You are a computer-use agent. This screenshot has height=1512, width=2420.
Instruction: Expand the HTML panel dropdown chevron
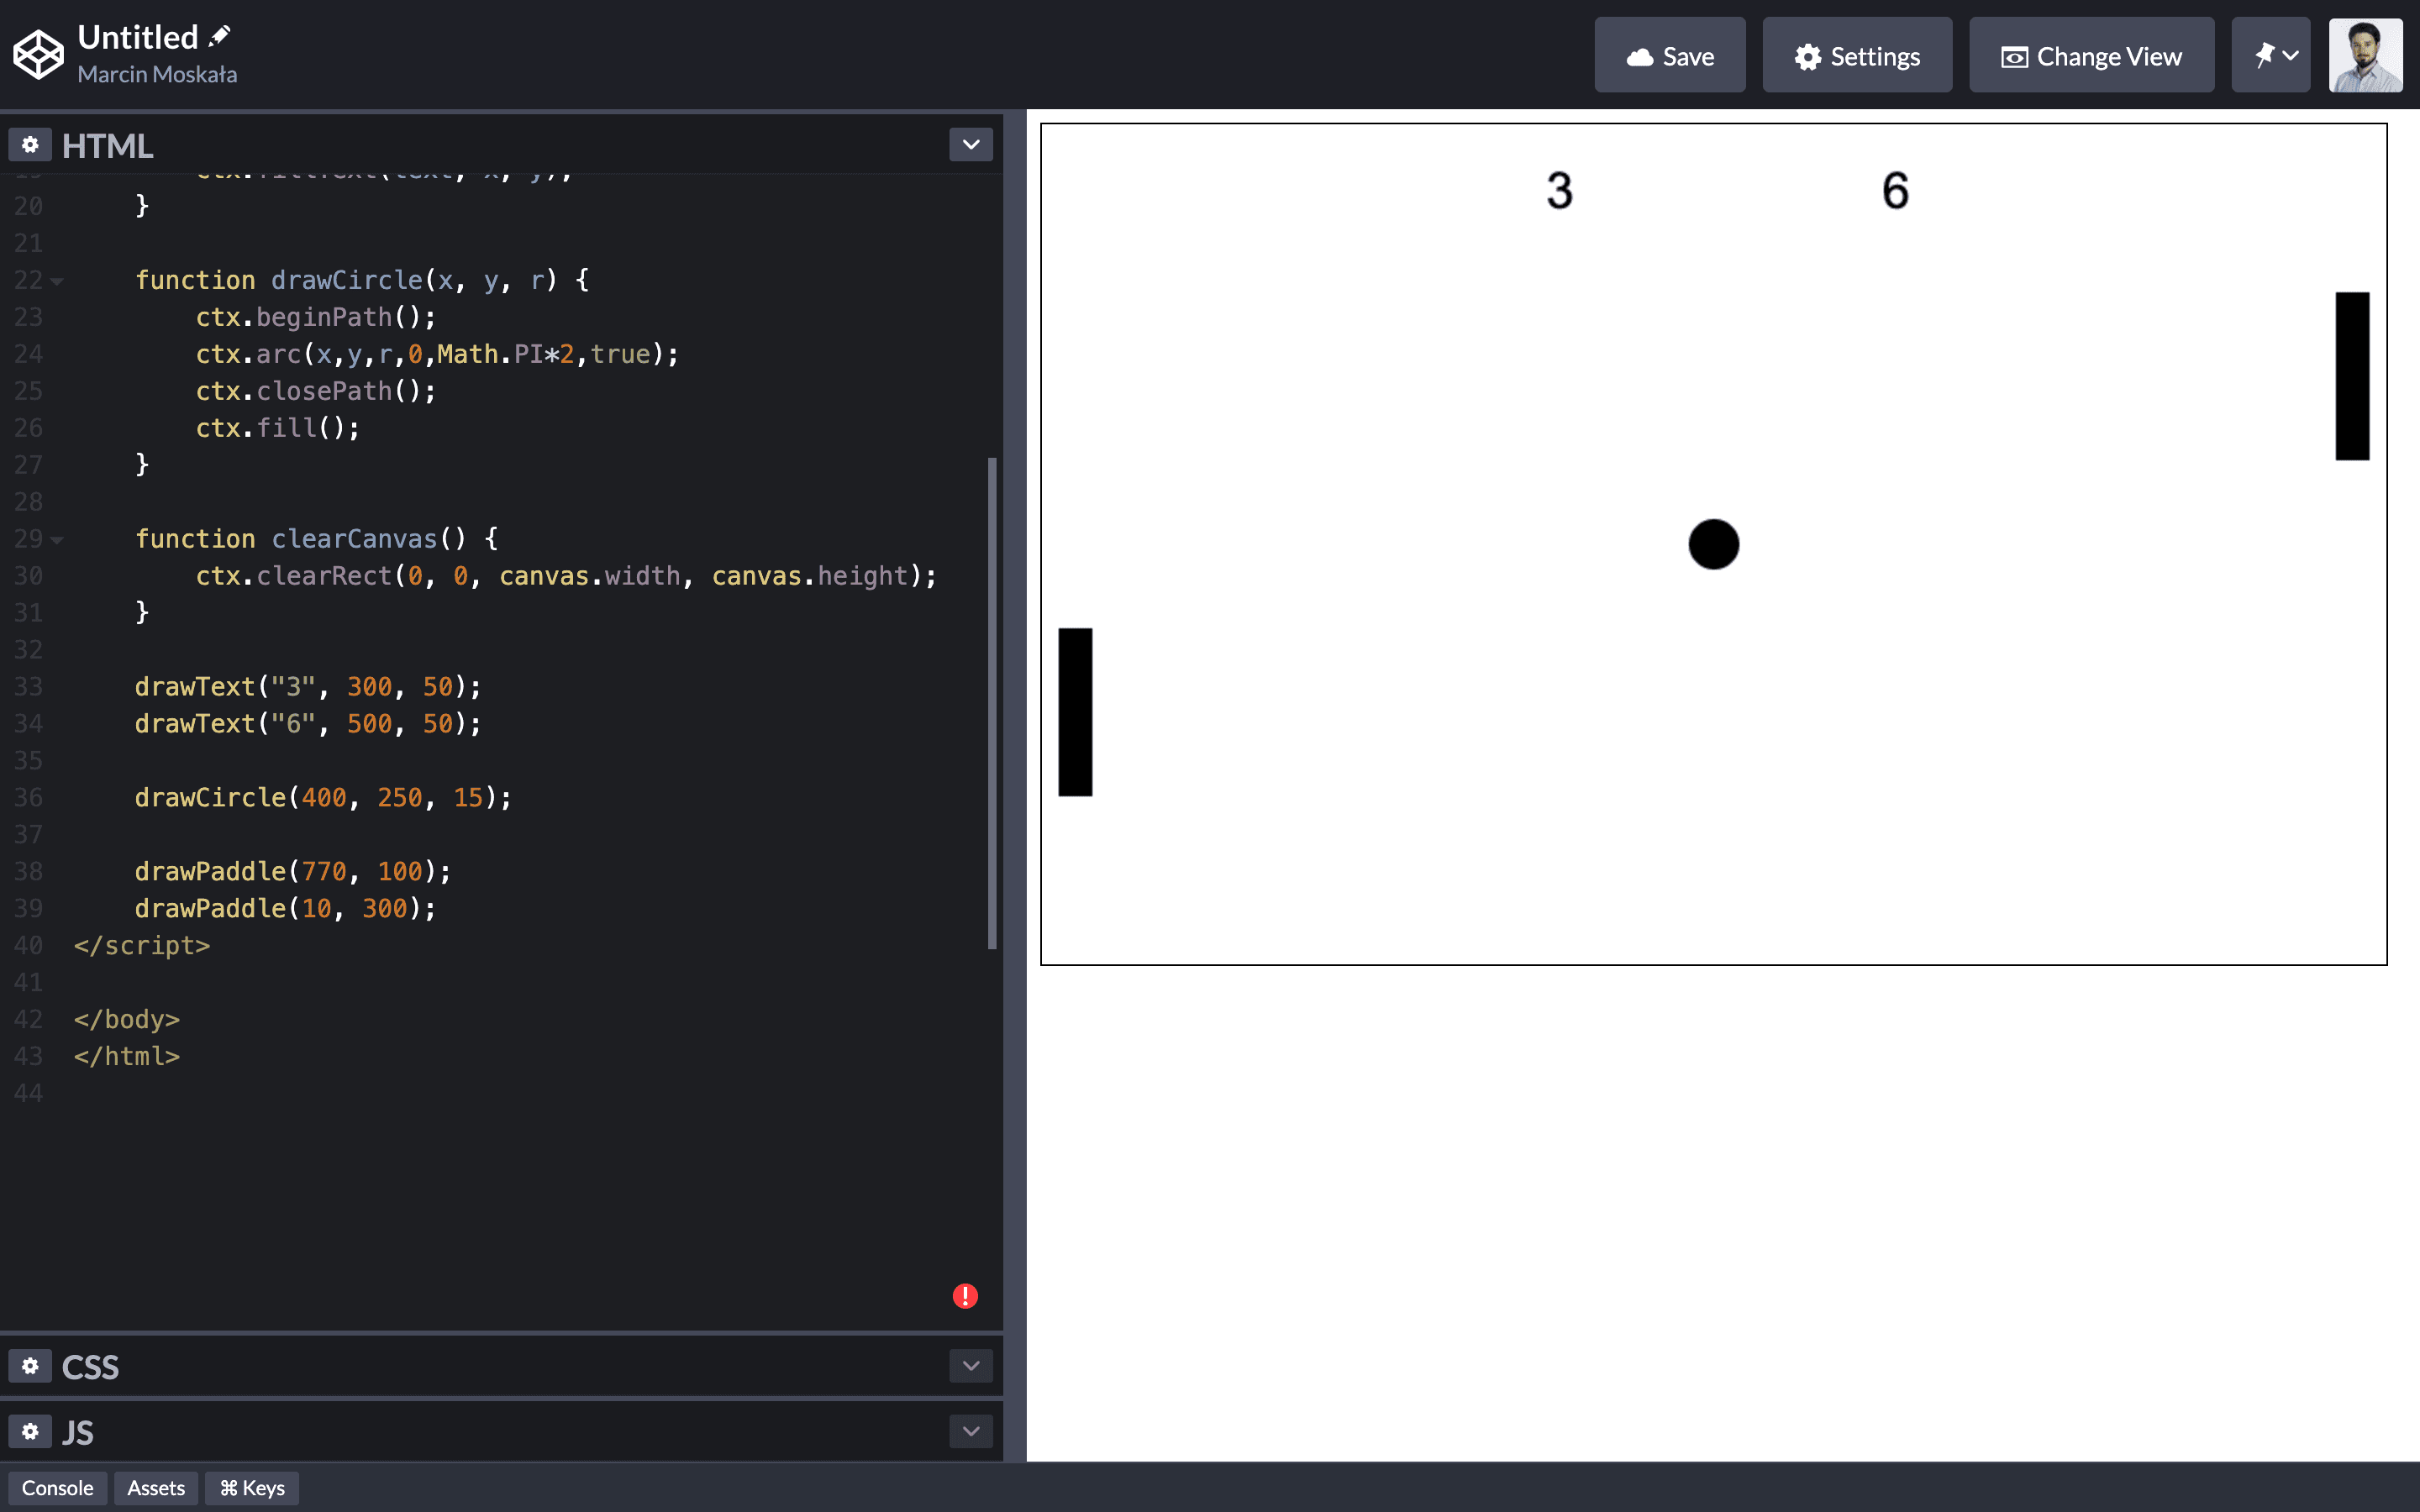(970, 145)
